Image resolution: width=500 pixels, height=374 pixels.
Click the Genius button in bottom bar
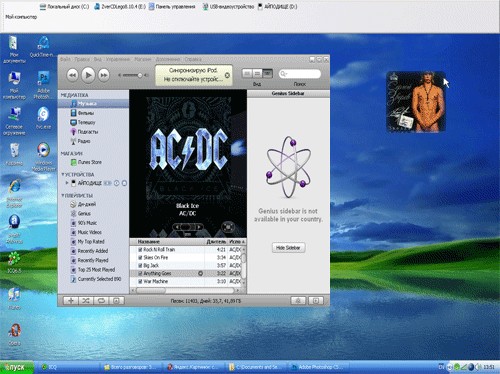point(298,301)
